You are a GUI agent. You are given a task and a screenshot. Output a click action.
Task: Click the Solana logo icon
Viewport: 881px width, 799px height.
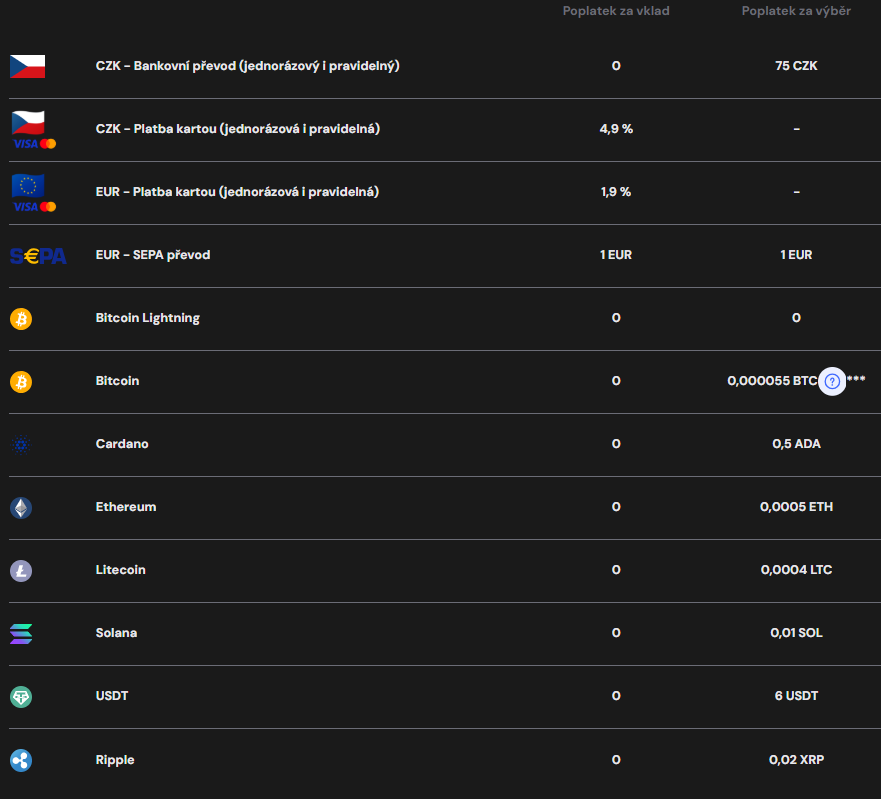pos(21,634)
